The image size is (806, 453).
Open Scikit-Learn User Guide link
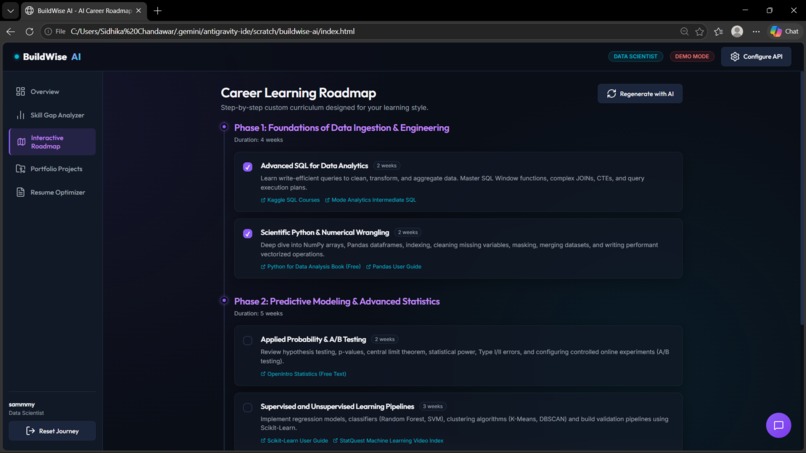[x=294, y=441]
